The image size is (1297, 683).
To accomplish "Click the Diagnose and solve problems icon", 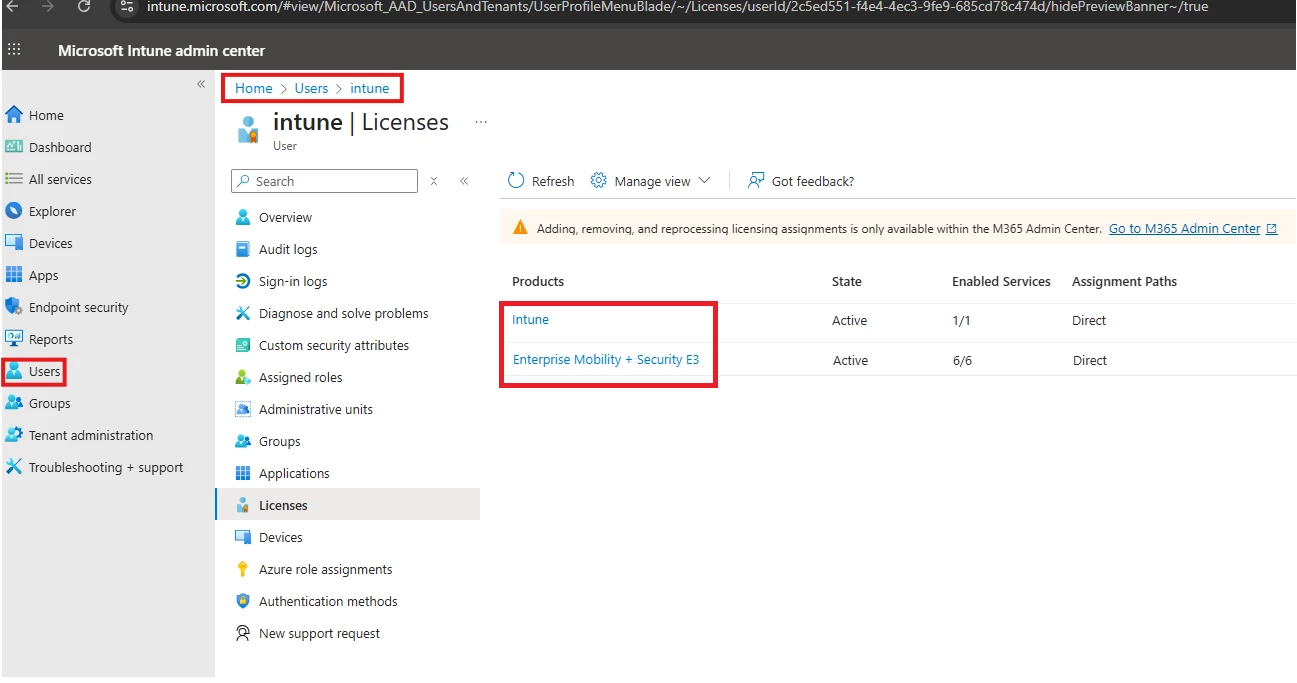I will coord(243,313).
